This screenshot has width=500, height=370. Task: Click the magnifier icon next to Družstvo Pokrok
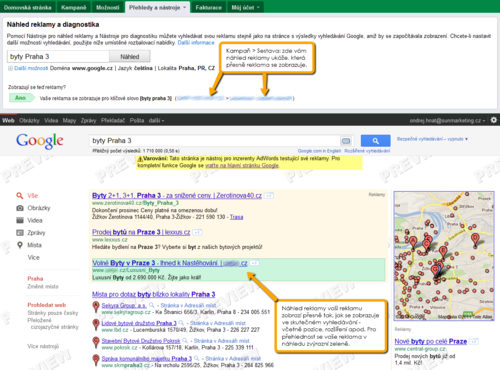pos(185,341)
